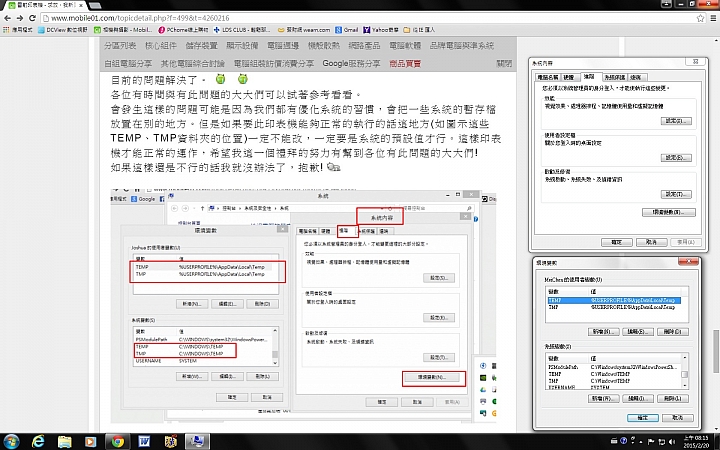Image resolution: width=720 pixels, height=450 pixels.
Task: Click 編輯 under the system variables list
Action: 638,399
